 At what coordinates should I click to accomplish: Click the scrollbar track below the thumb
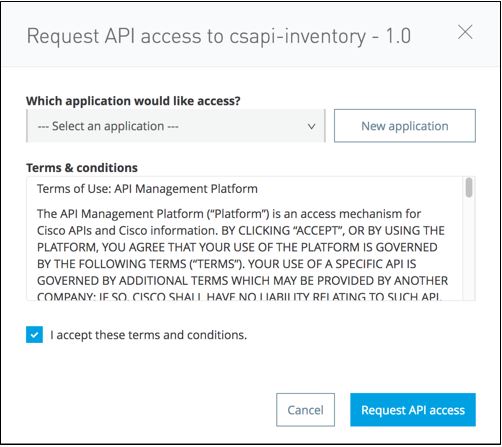[469, 248]
